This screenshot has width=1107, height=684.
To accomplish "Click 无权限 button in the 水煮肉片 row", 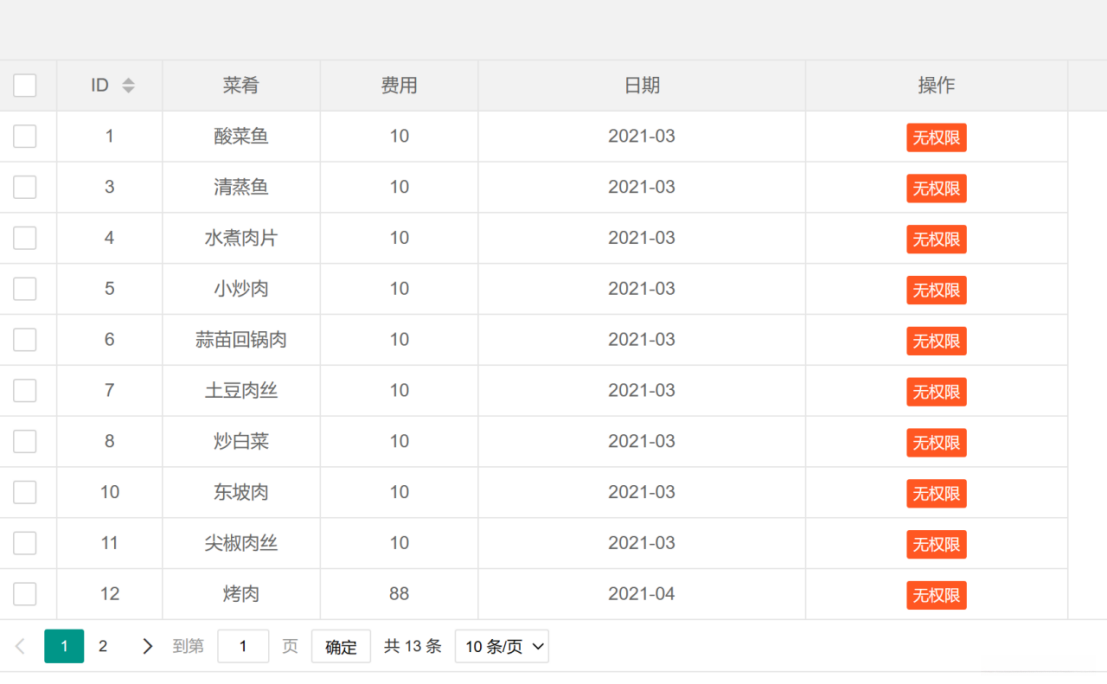I will pyautogui.click(x=936, y=239).
